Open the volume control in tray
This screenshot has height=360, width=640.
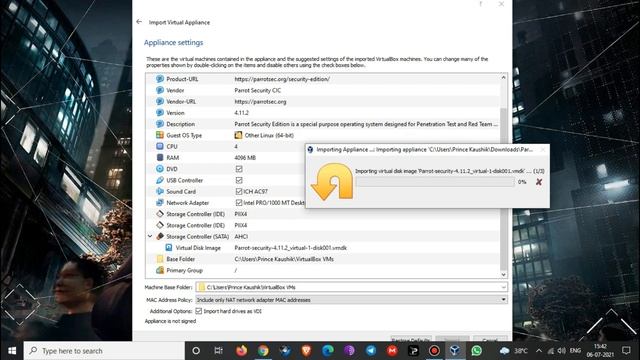562,351
